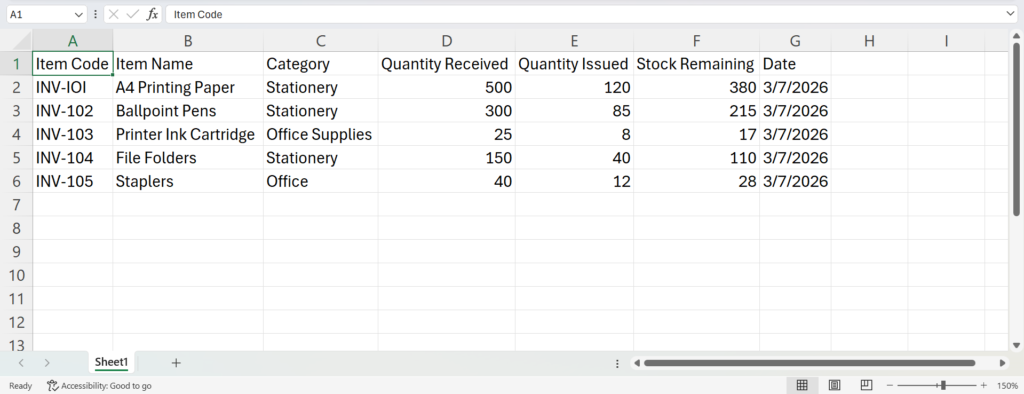Click the Quantity Received header cell
Image resolution: width=1024 pixels, height=394 pixels.
[x=447, y=64]
